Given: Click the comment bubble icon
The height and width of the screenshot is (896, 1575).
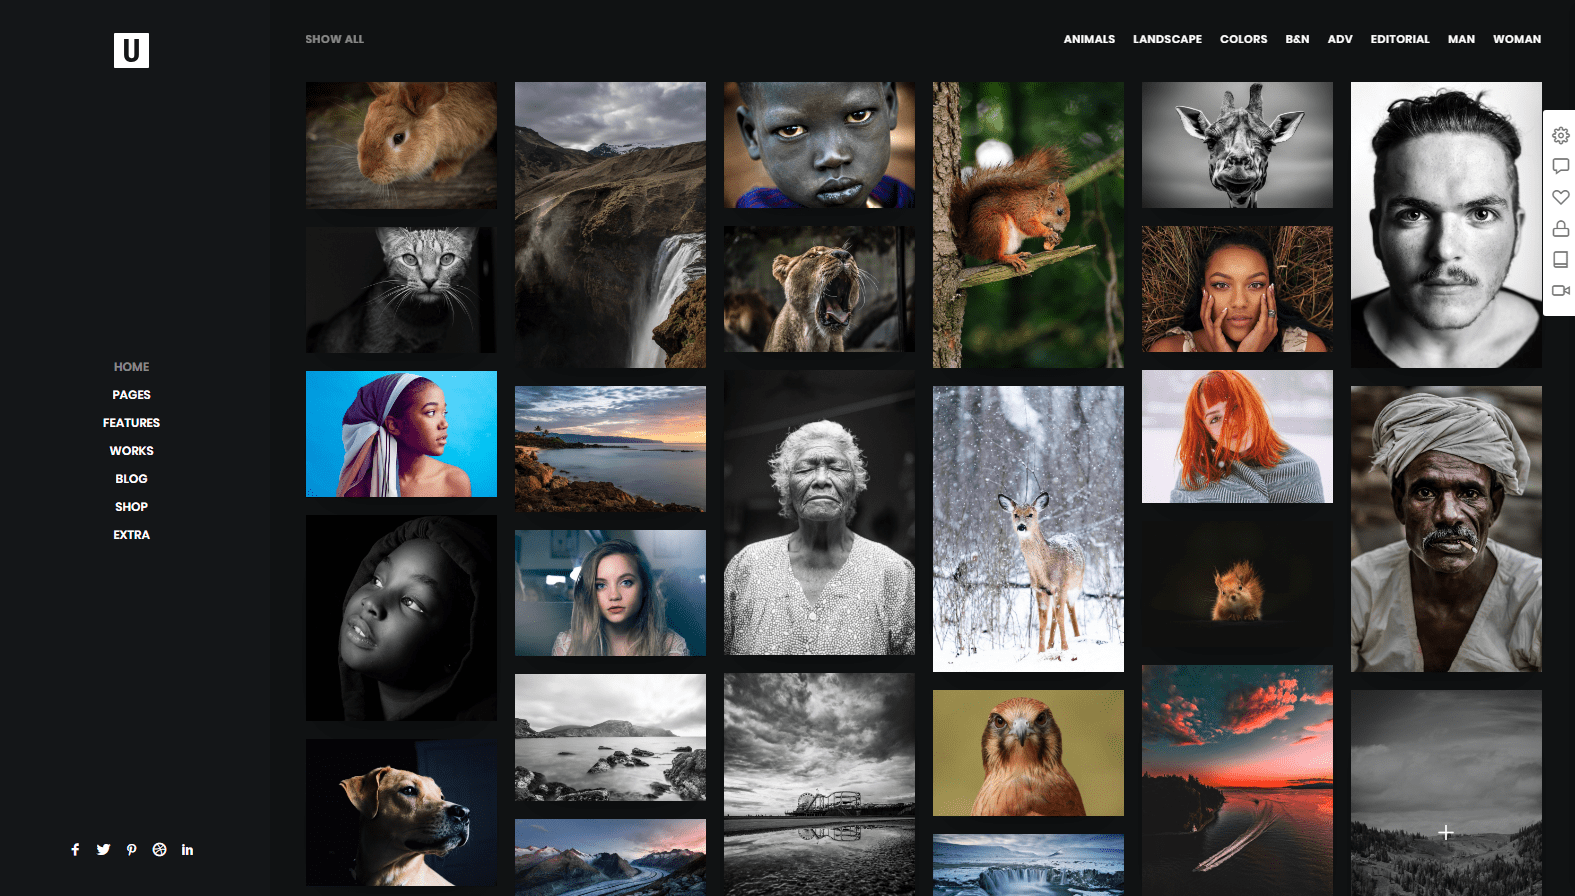Looking at the screenshot, I should tap(1560, 166).
